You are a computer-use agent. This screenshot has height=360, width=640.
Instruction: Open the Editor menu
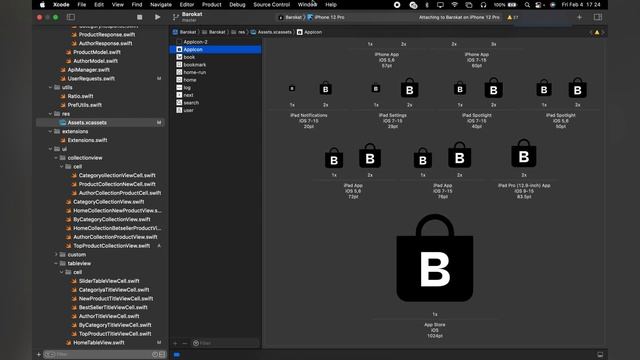click(x=187, y=5)
